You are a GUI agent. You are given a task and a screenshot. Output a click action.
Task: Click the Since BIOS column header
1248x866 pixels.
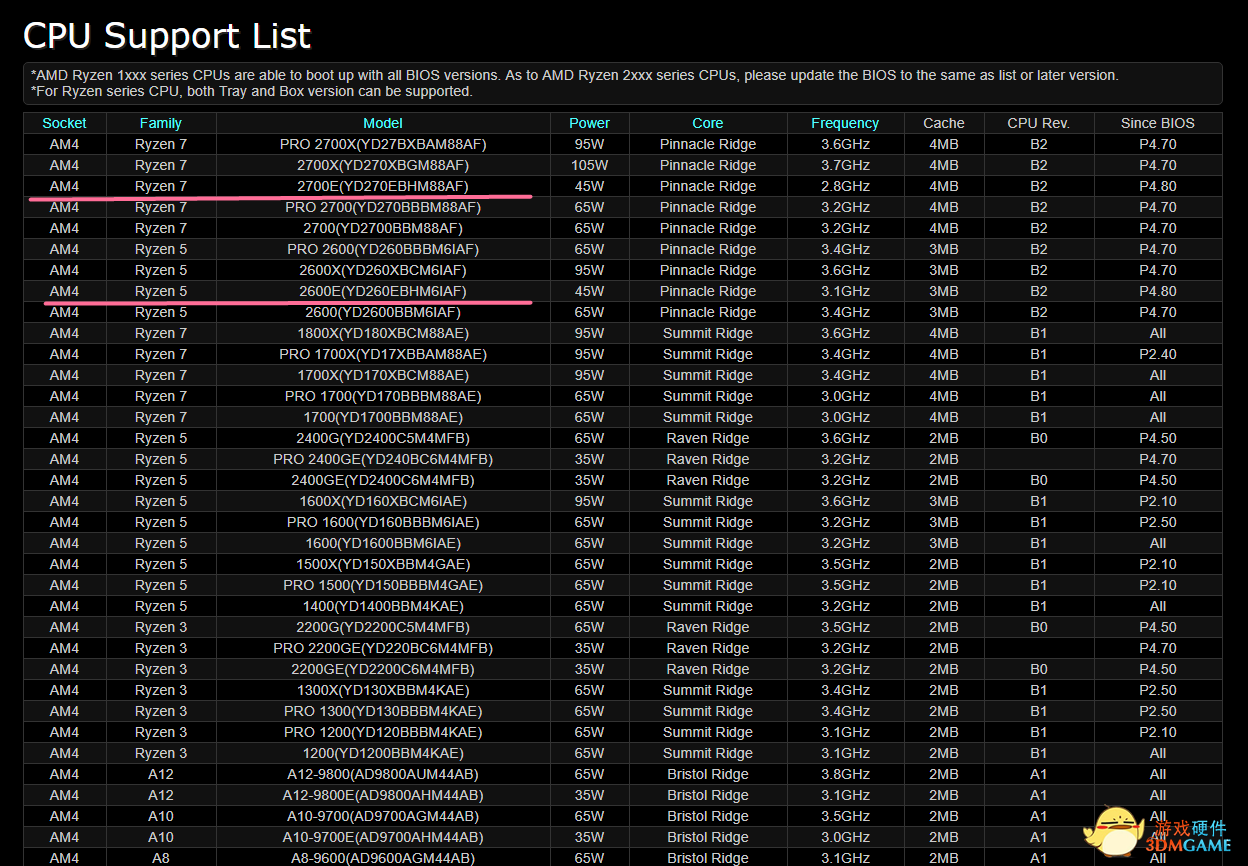pos(1157,123)
